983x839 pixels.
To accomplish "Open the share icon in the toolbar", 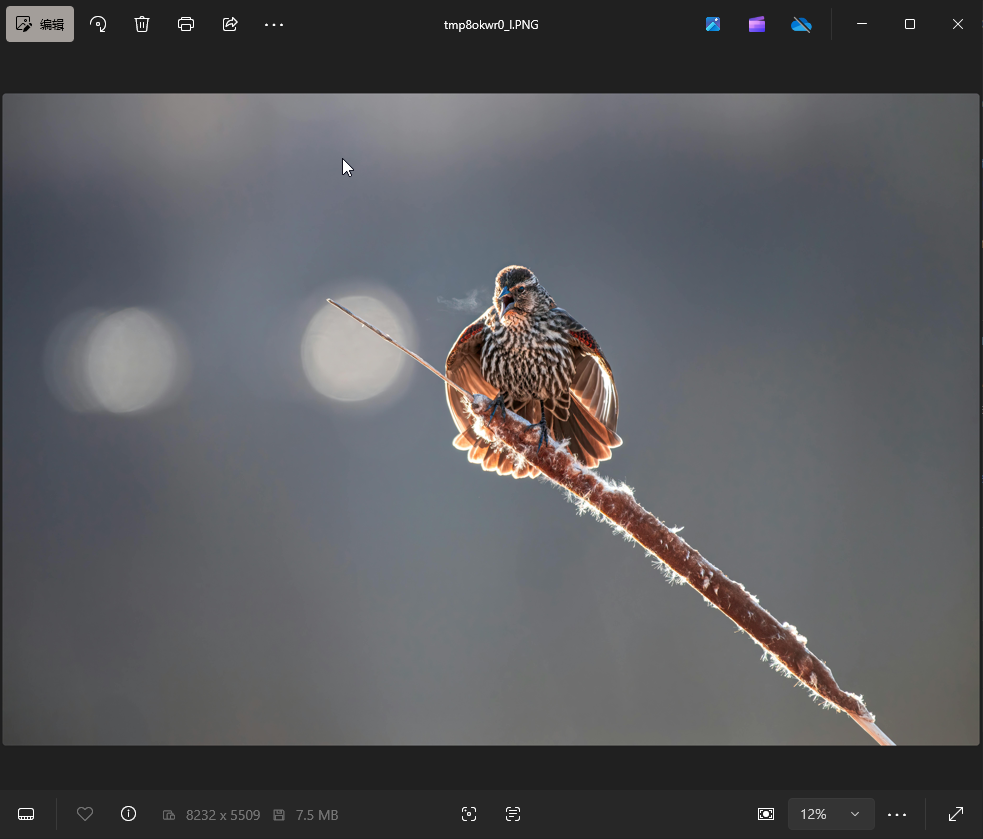I will click(x=230, y=24).
